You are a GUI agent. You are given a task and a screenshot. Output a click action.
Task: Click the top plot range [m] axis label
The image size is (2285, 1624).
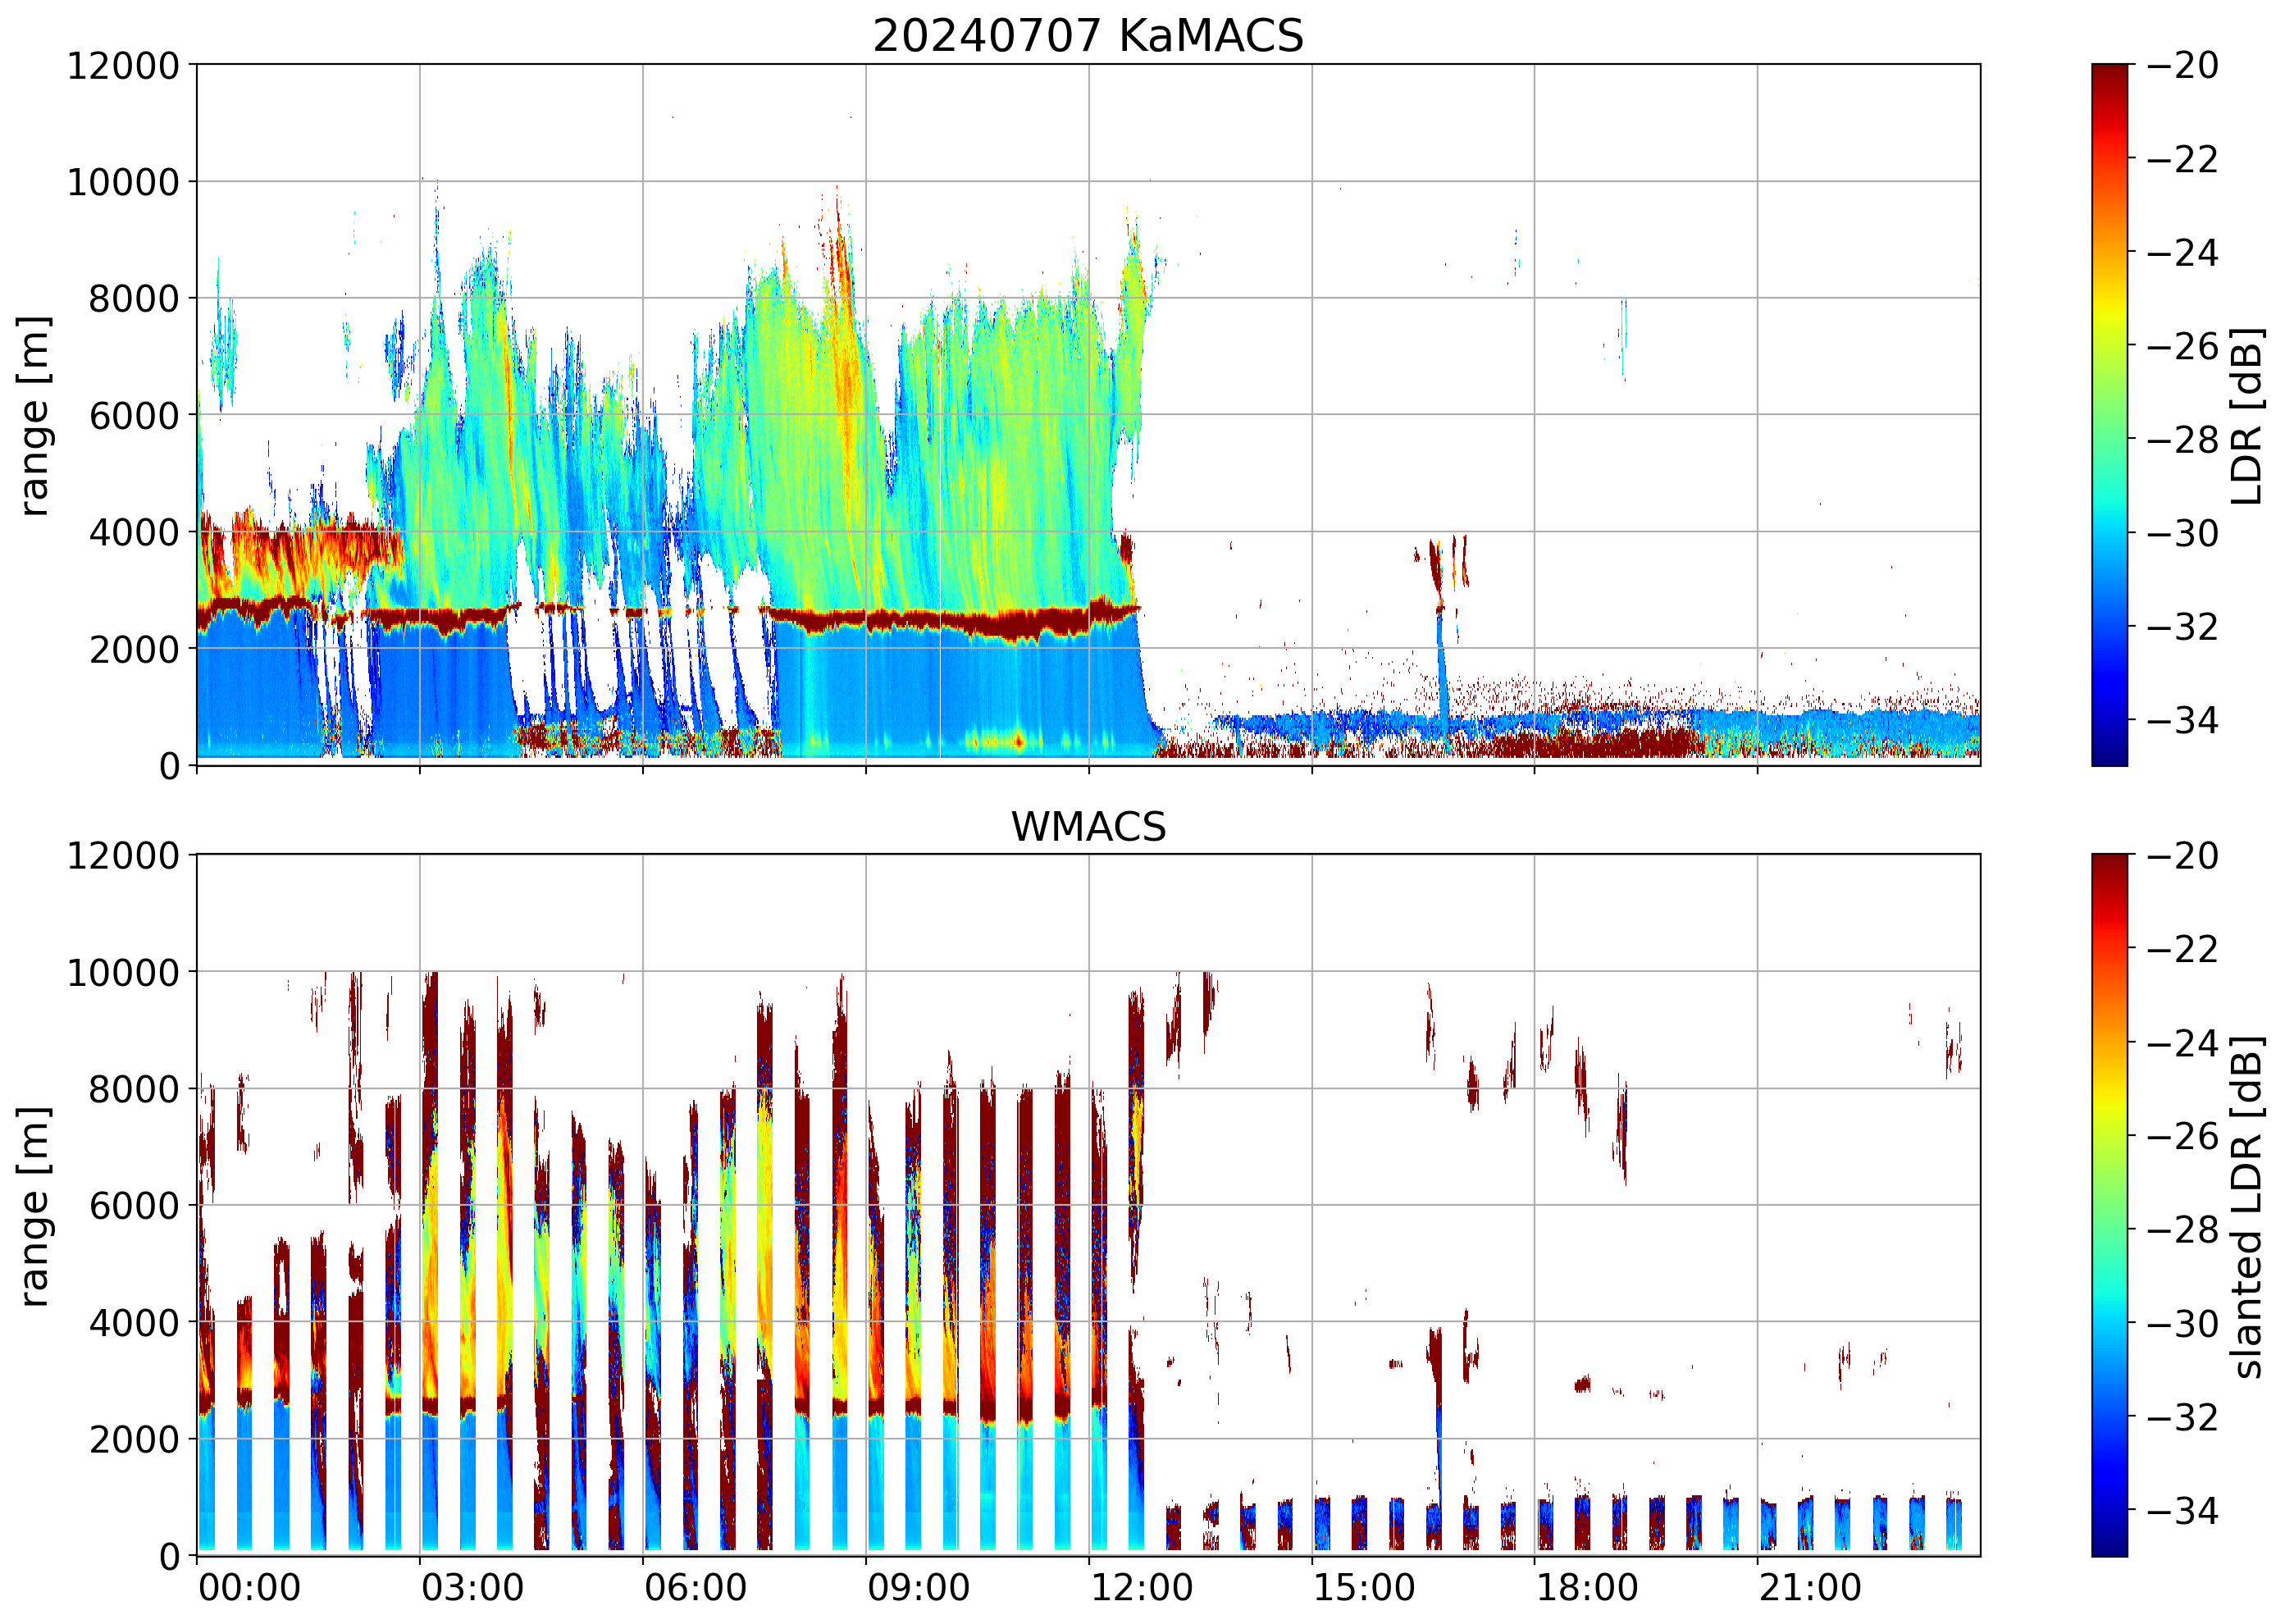click(x=34, y=415)
